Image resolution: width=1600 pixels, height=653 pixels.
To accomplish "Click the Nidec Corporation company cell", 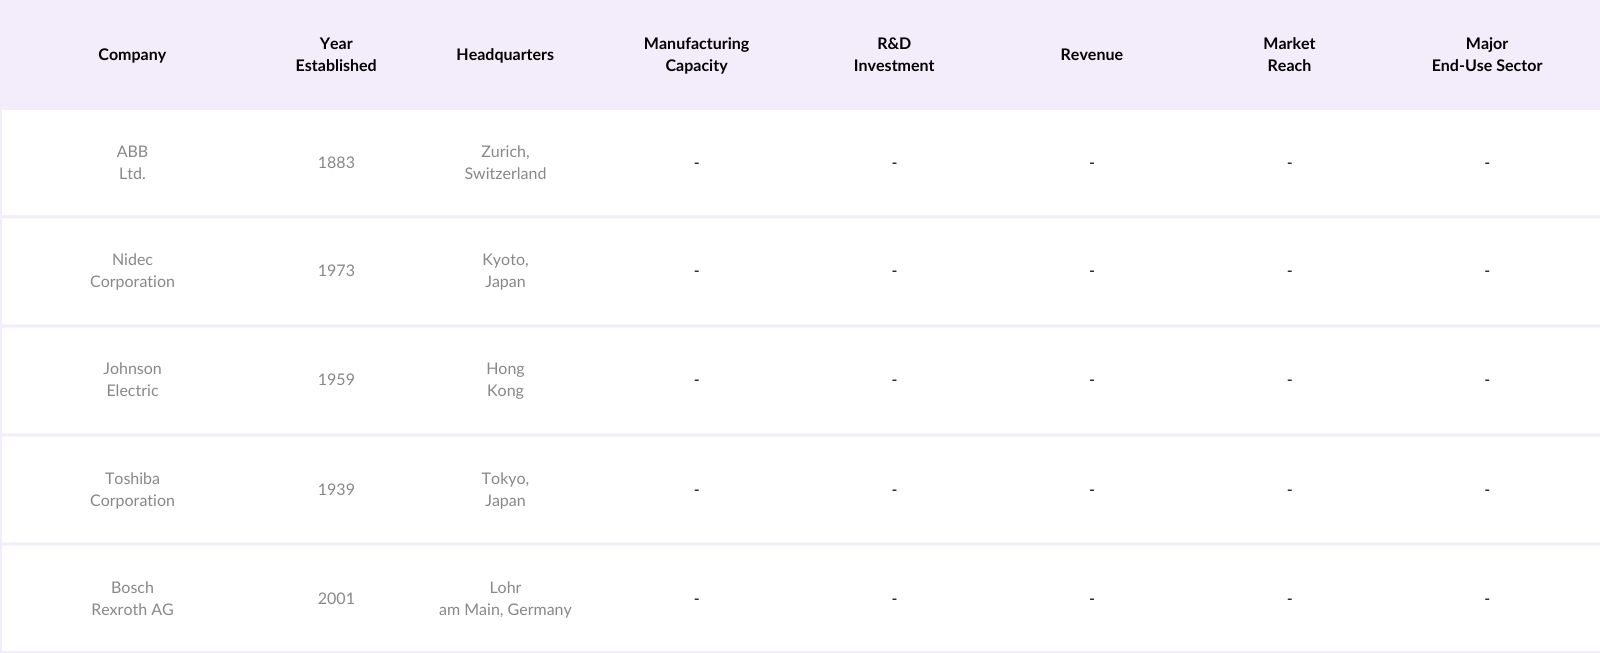I will [x=132, y=270].
